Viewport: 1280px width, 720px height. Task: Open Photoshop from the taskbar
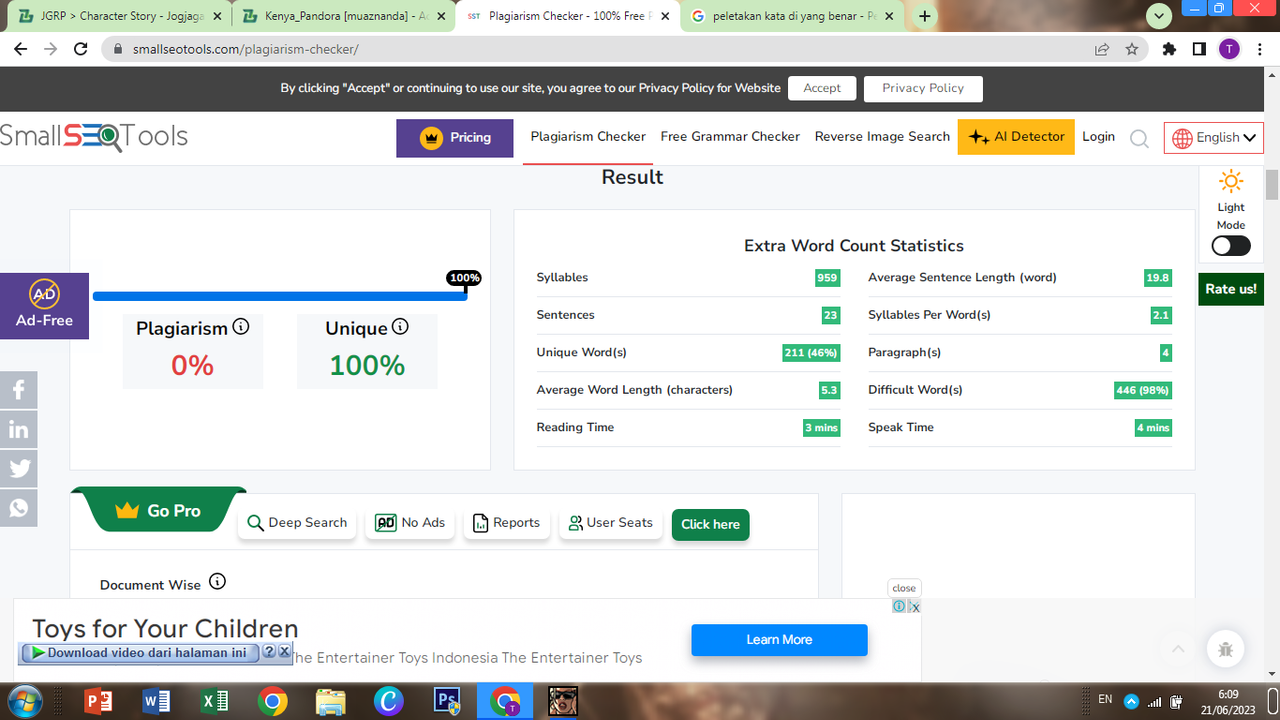[x=447, y=701]
